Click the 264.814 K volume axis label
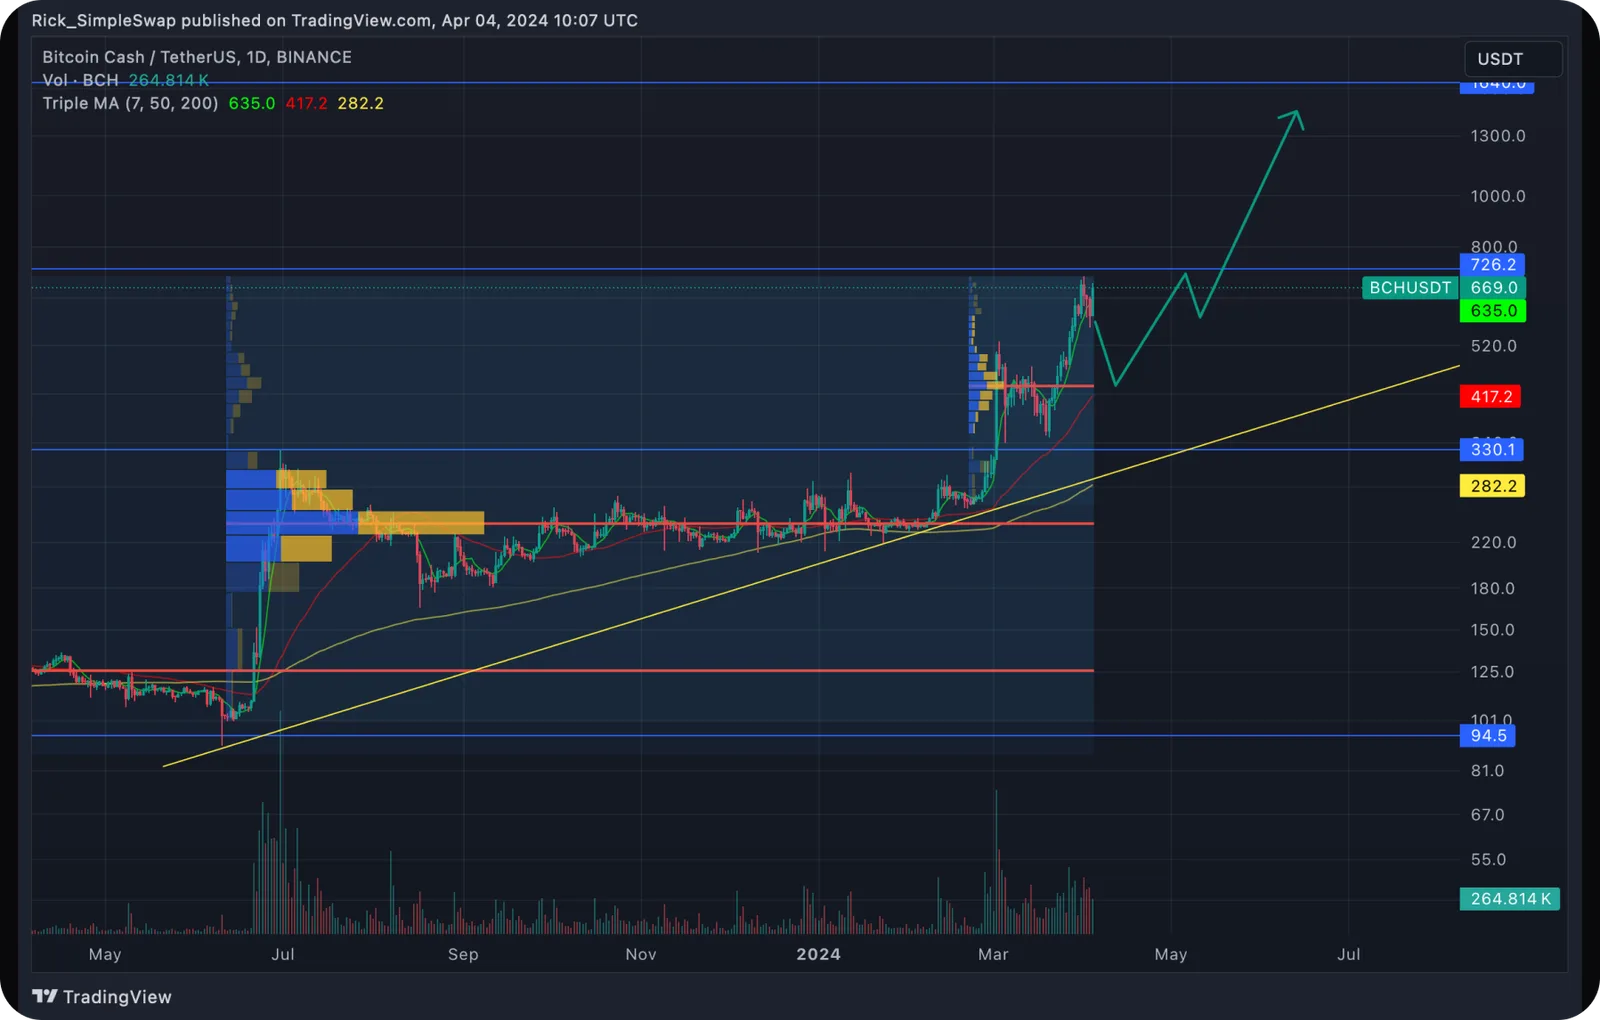The height and width of the screenshot is (1020, 1600). coord(1510,899)
